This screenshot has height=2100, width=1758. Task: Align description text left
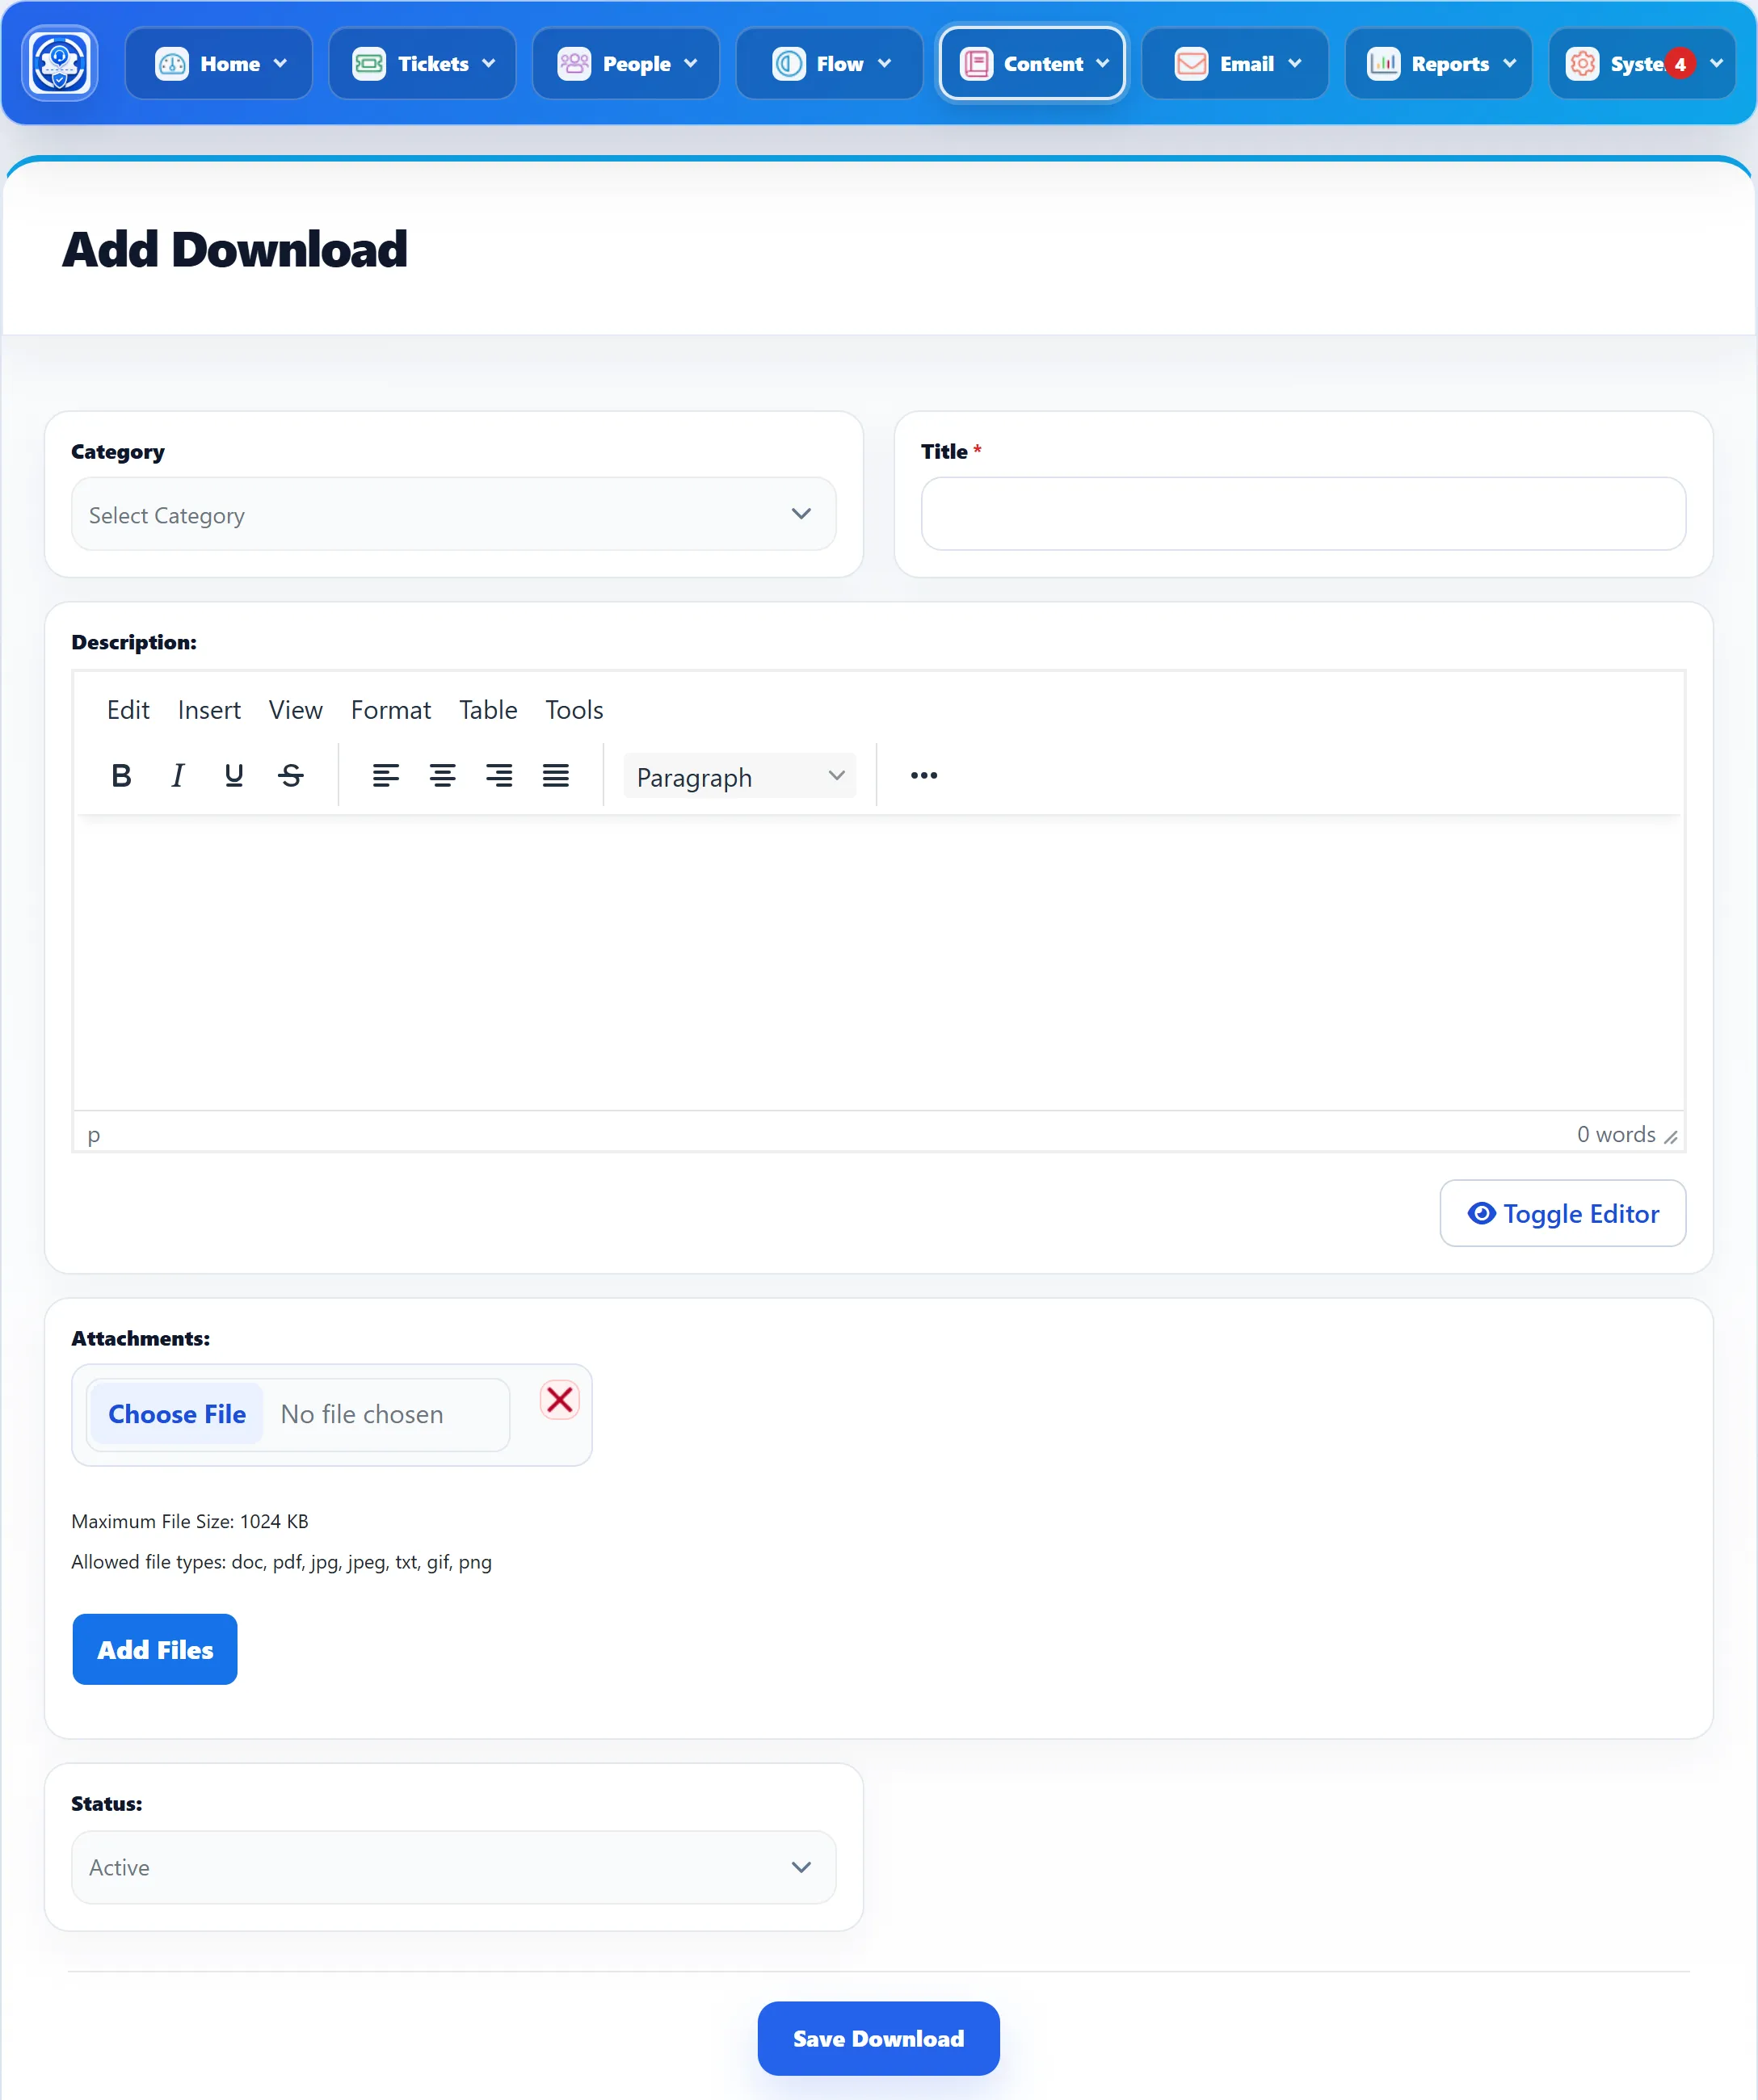(x=386, y=775)
